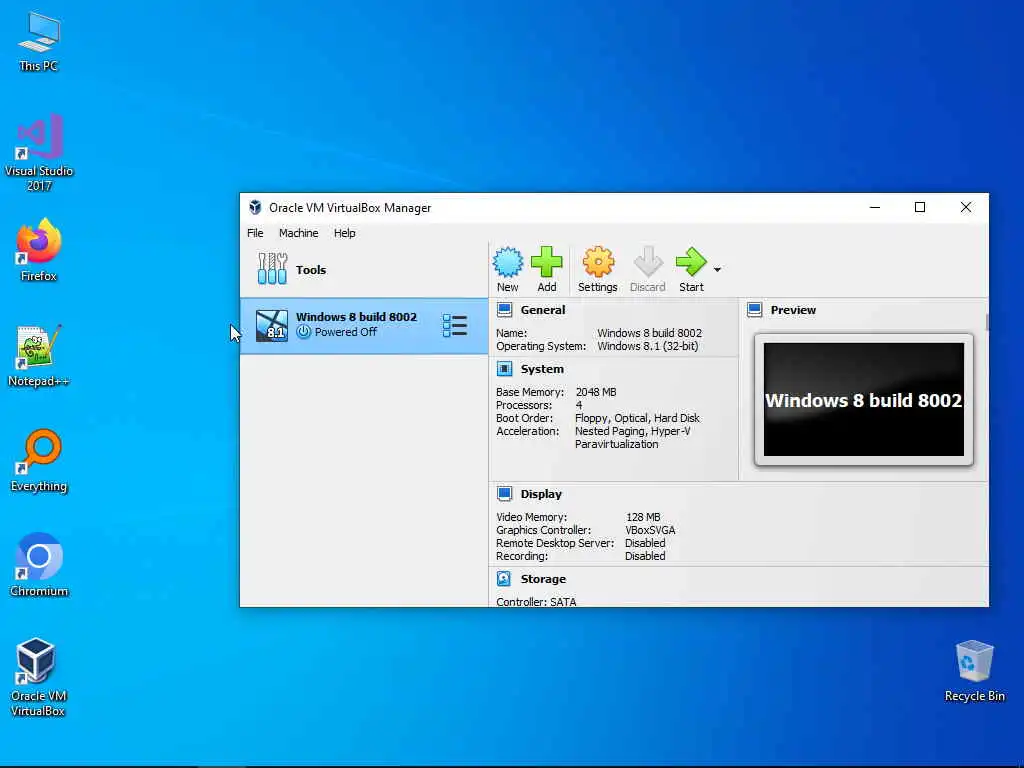Click the Preview section monitor icon
This screenshot has height=768, width=1024.
(754, 310)
